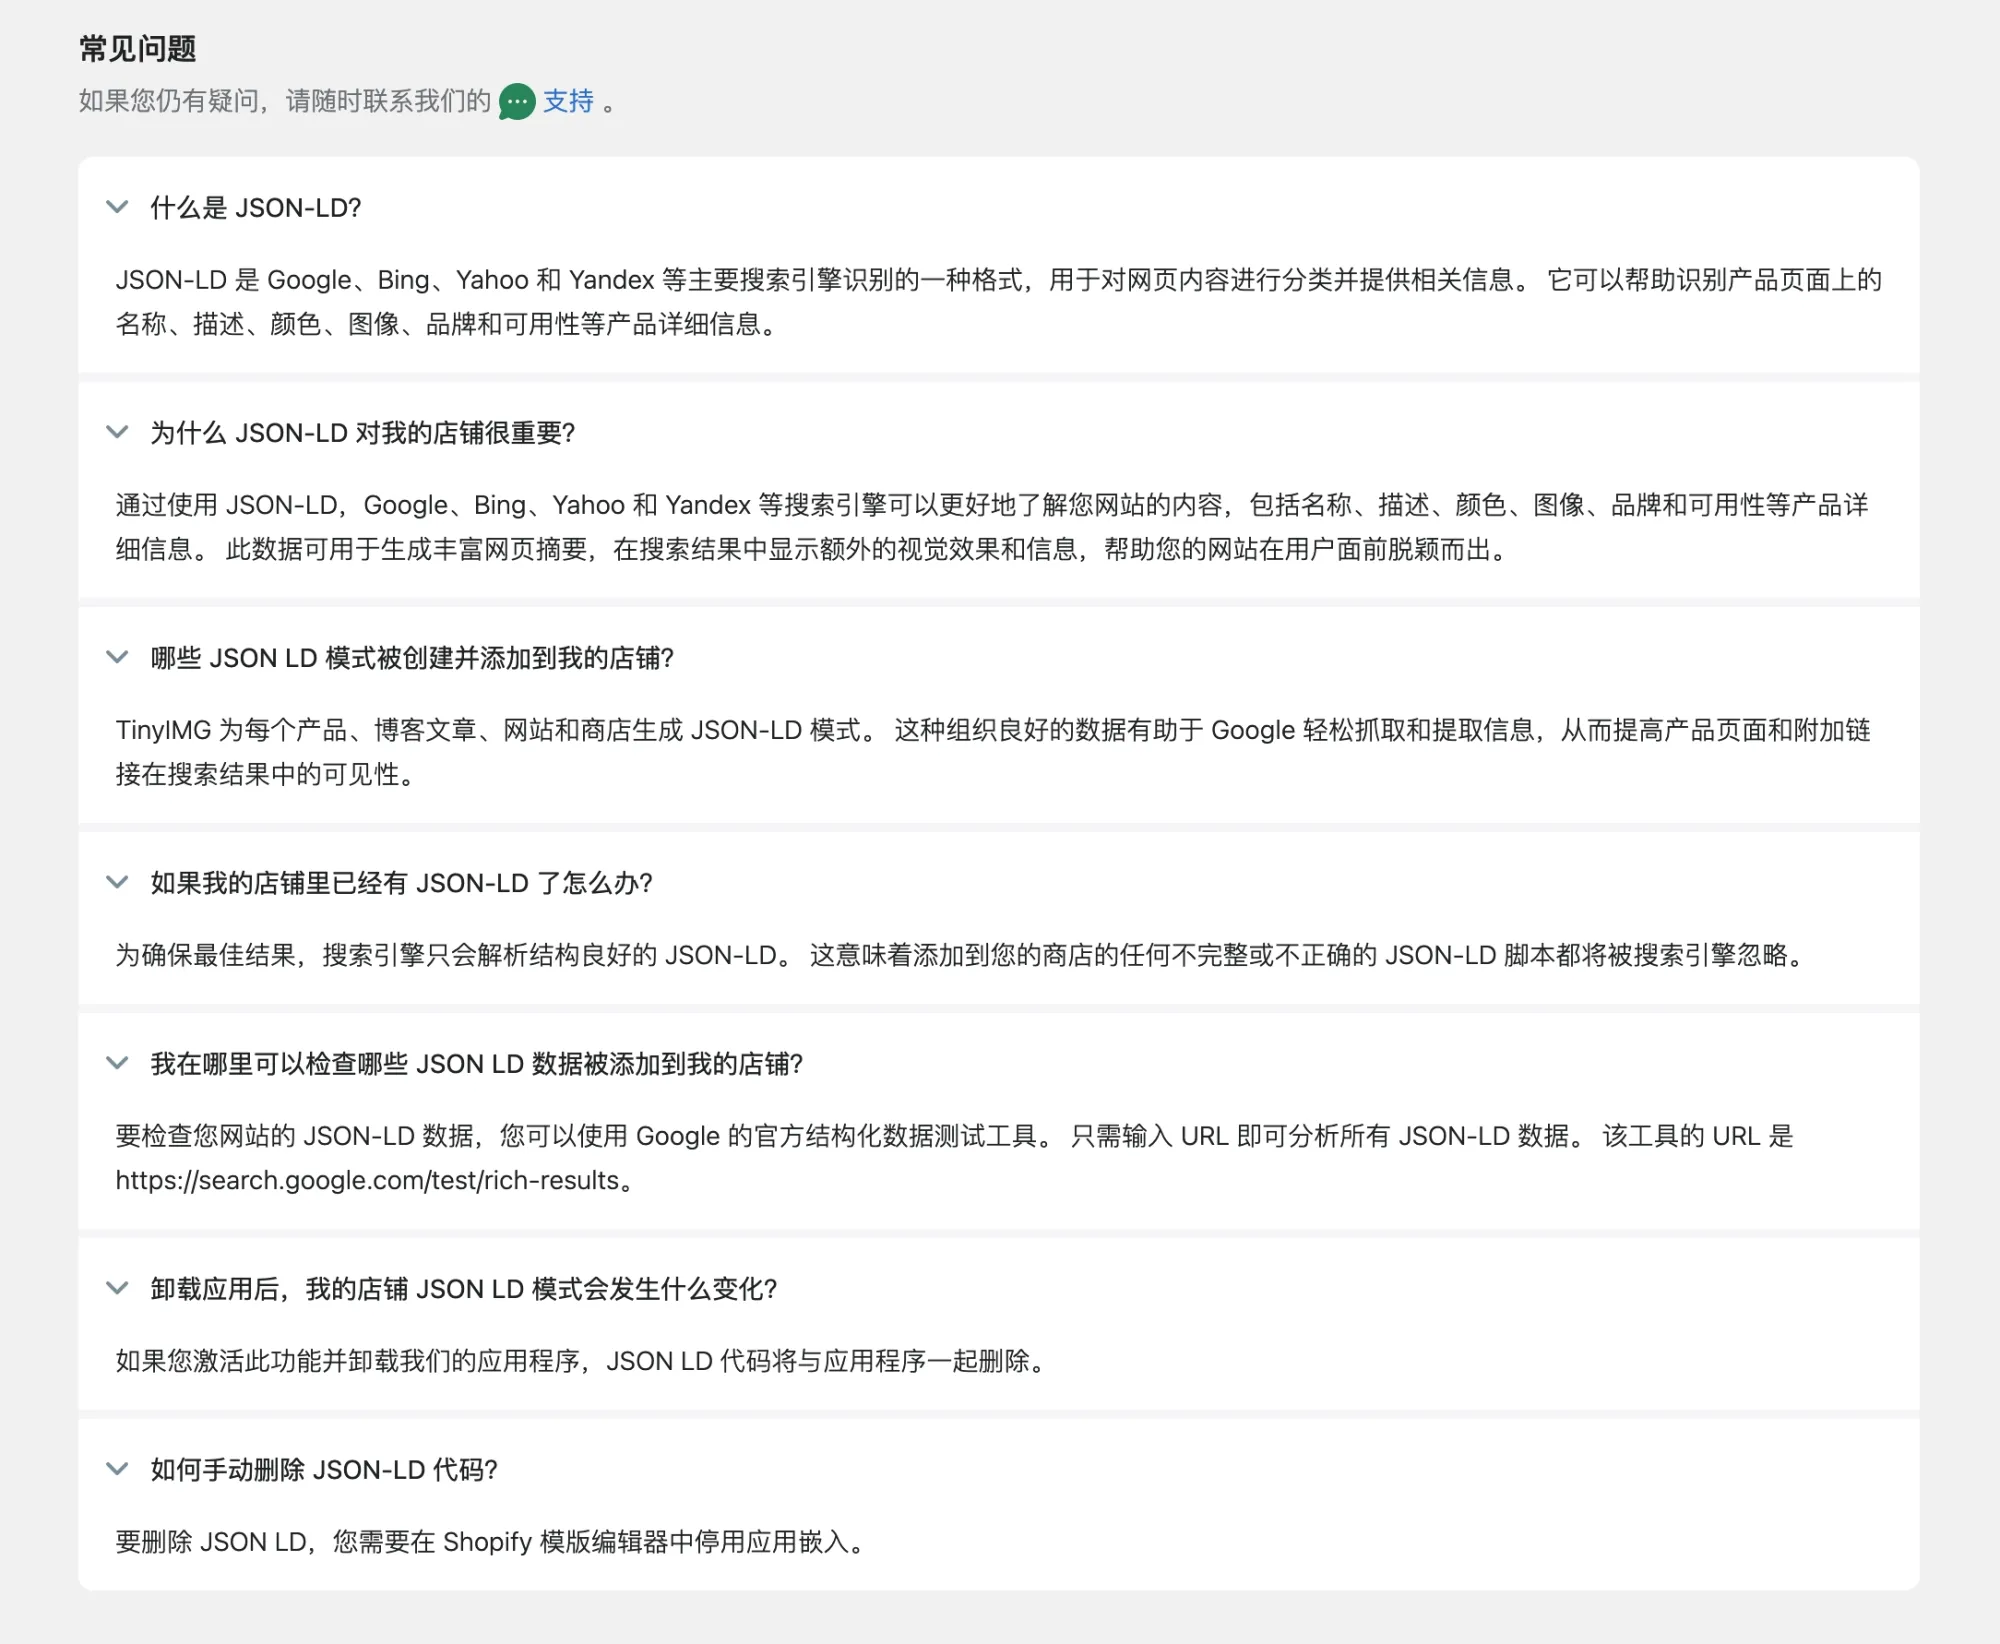Click '如果我的店铺里已经有 JSON-LD 了怎么办?' heading
Viewport: 2000px width, 1644px height.
400,883
